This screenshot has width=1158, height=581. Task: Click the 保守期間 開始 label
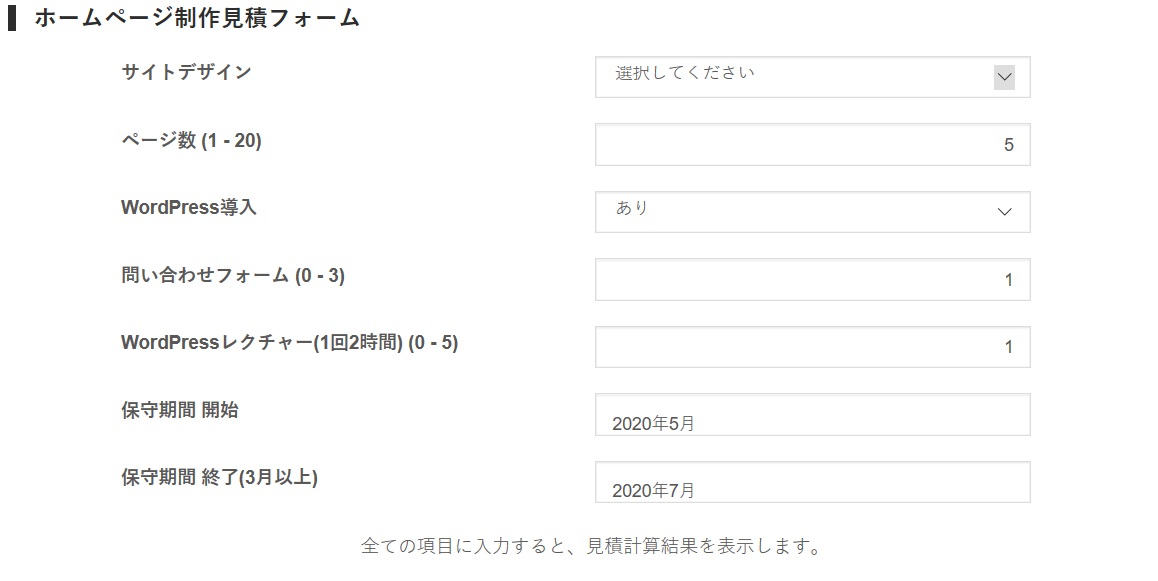tap(180, 410)
